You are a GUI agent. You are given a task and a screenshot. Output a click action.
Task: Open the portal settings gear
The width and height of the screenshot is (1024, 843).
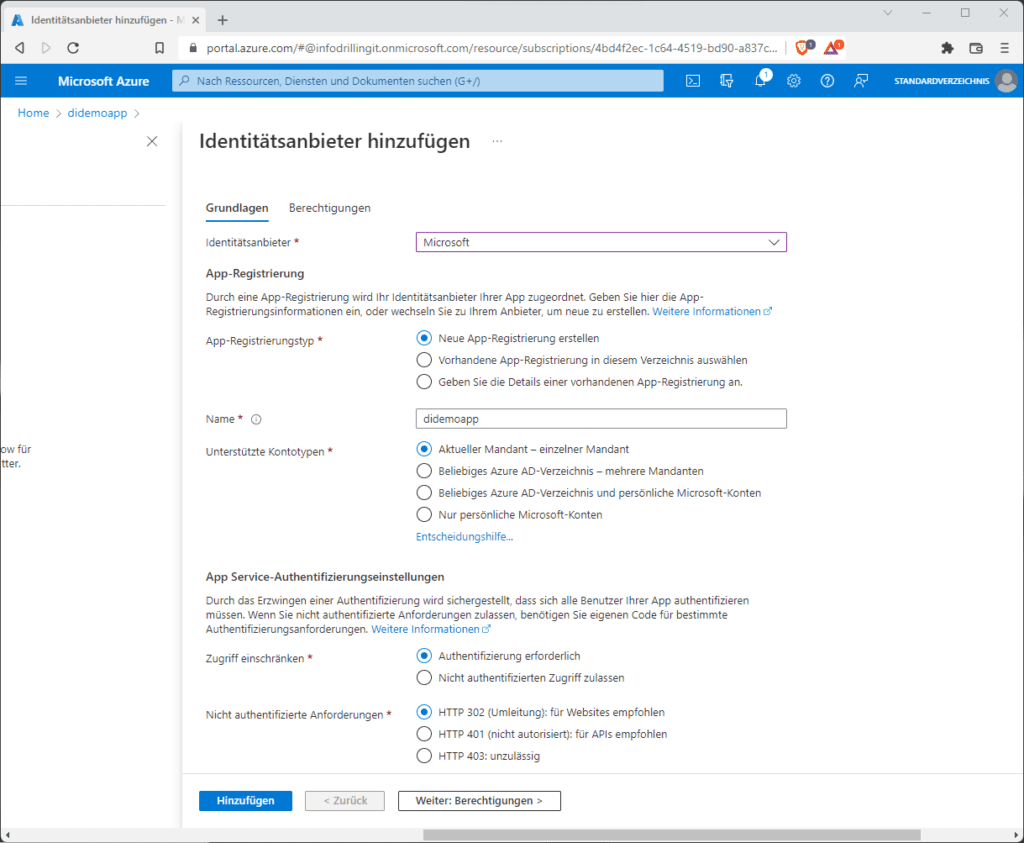point(793,81)
